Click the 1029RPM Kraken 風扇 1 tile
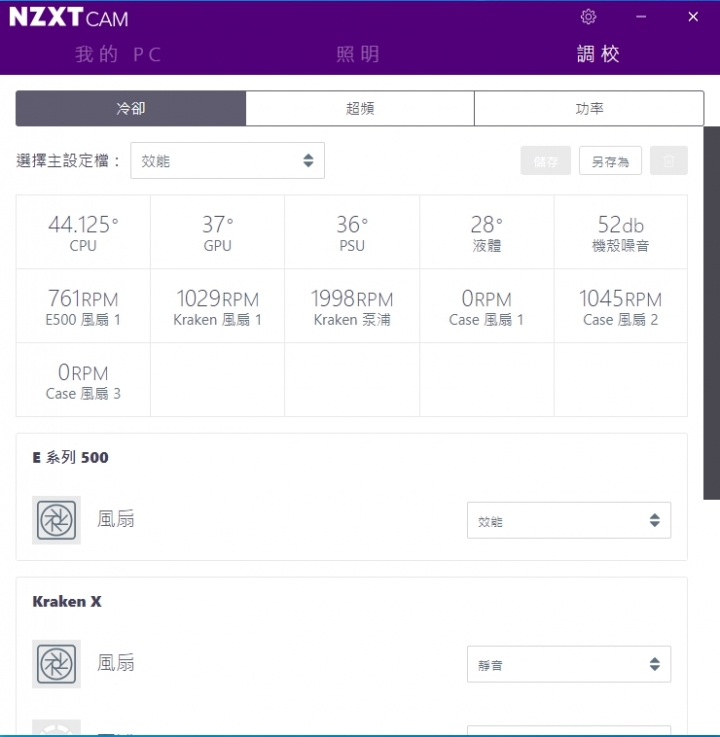 pyautogui.click(x=218, y=306)
